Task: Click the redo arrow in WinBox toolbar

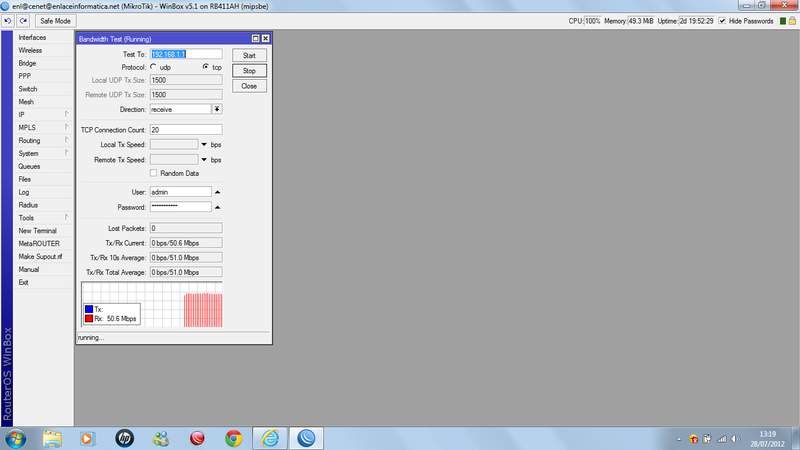Action: [23, 21]
